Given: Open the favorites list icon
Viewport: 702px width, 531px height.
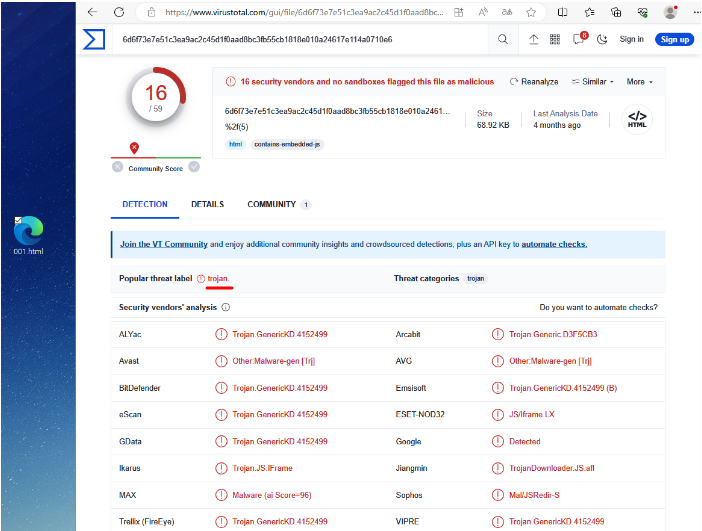Looking at the screenshot, I should tap(590, 13).
